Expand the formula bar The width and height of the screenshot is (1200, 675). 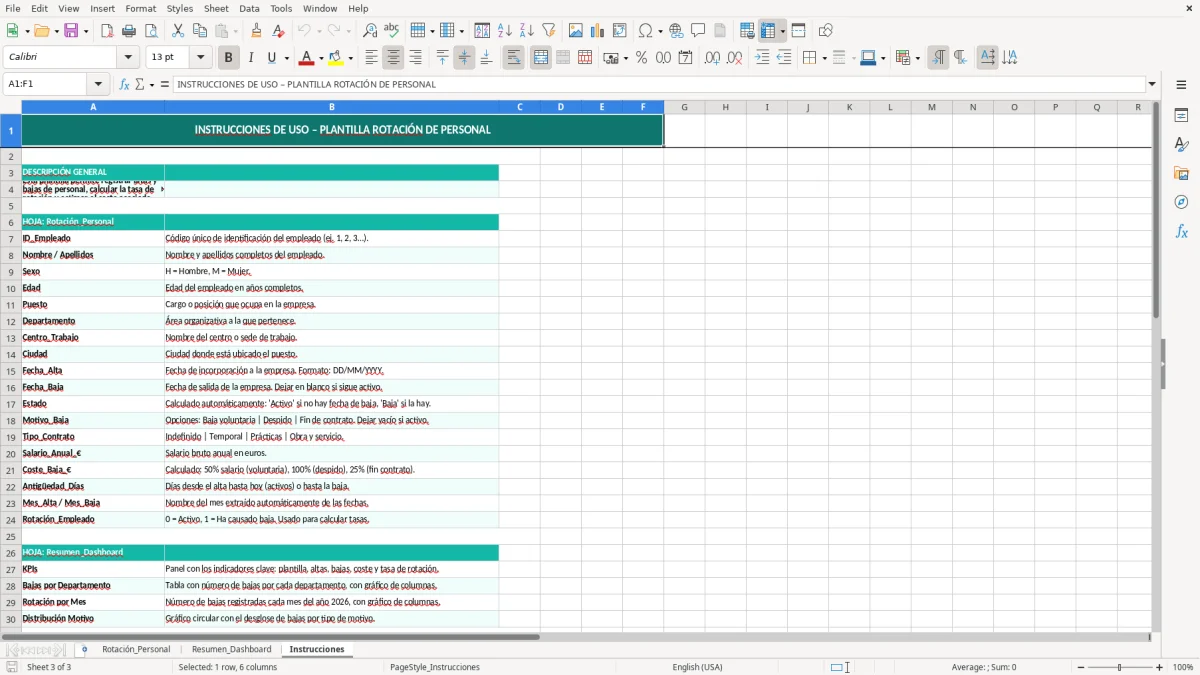tap(1152, 84)
